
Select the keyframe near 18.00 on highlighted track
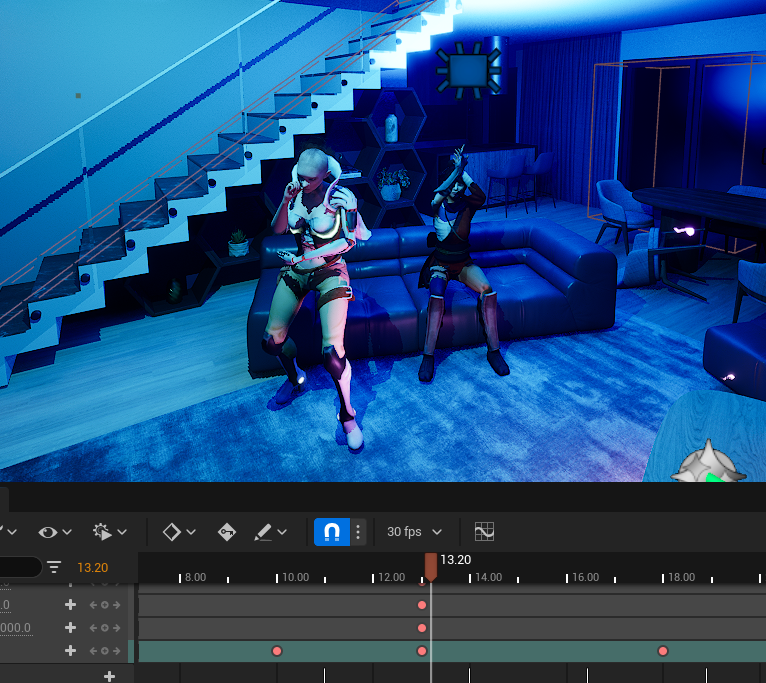pyautogui.click(x=663, y=651)
